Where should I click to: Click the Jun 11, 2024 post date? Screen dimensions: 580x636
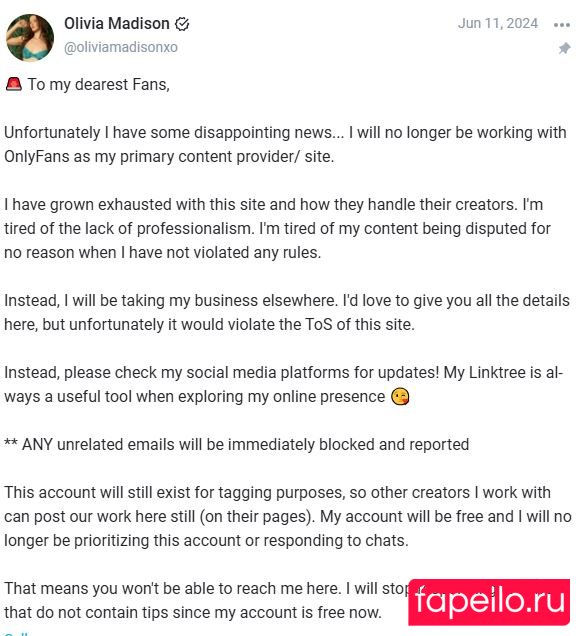(x=498, y=24)
